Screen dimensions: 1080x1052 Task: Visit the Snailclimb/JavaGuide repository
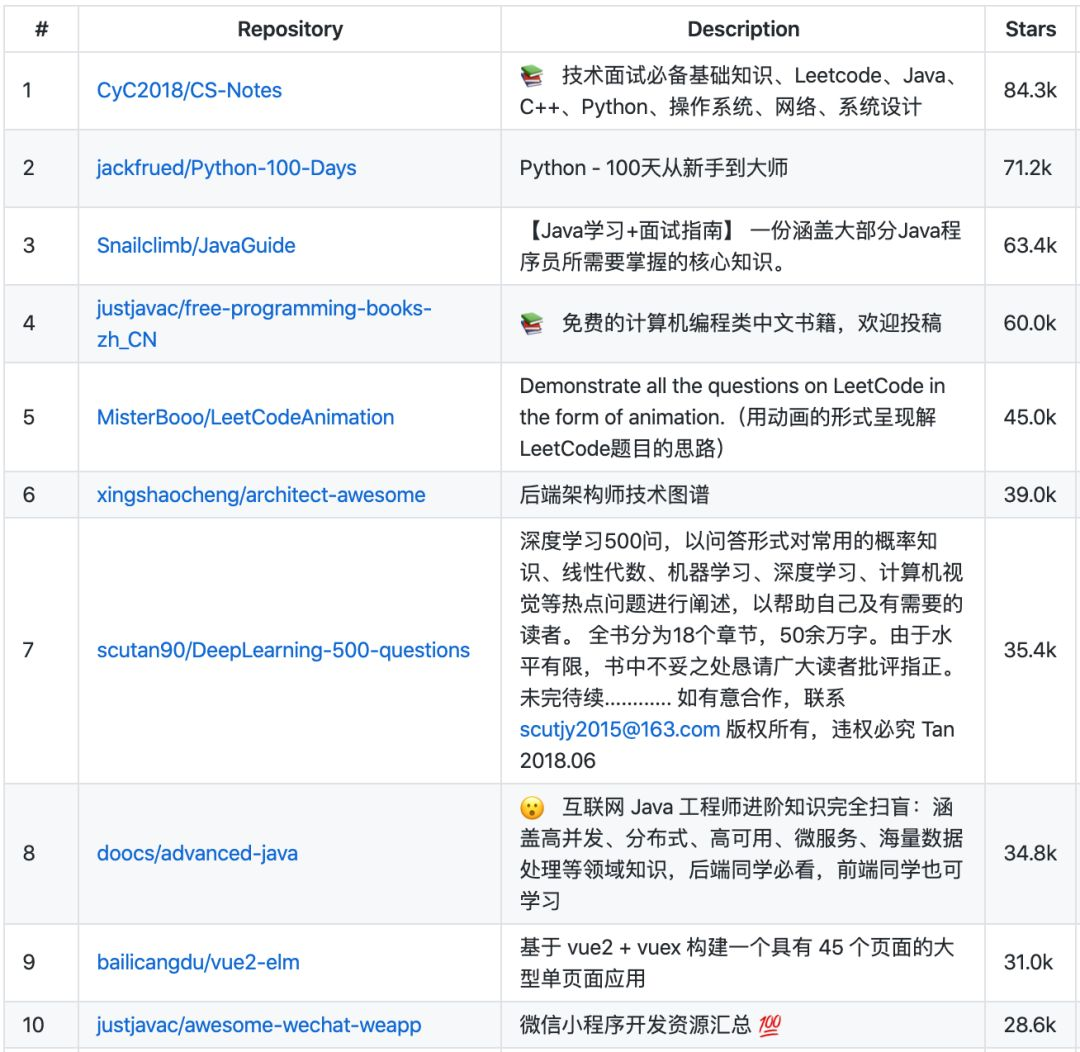click(x=196, y=245)
